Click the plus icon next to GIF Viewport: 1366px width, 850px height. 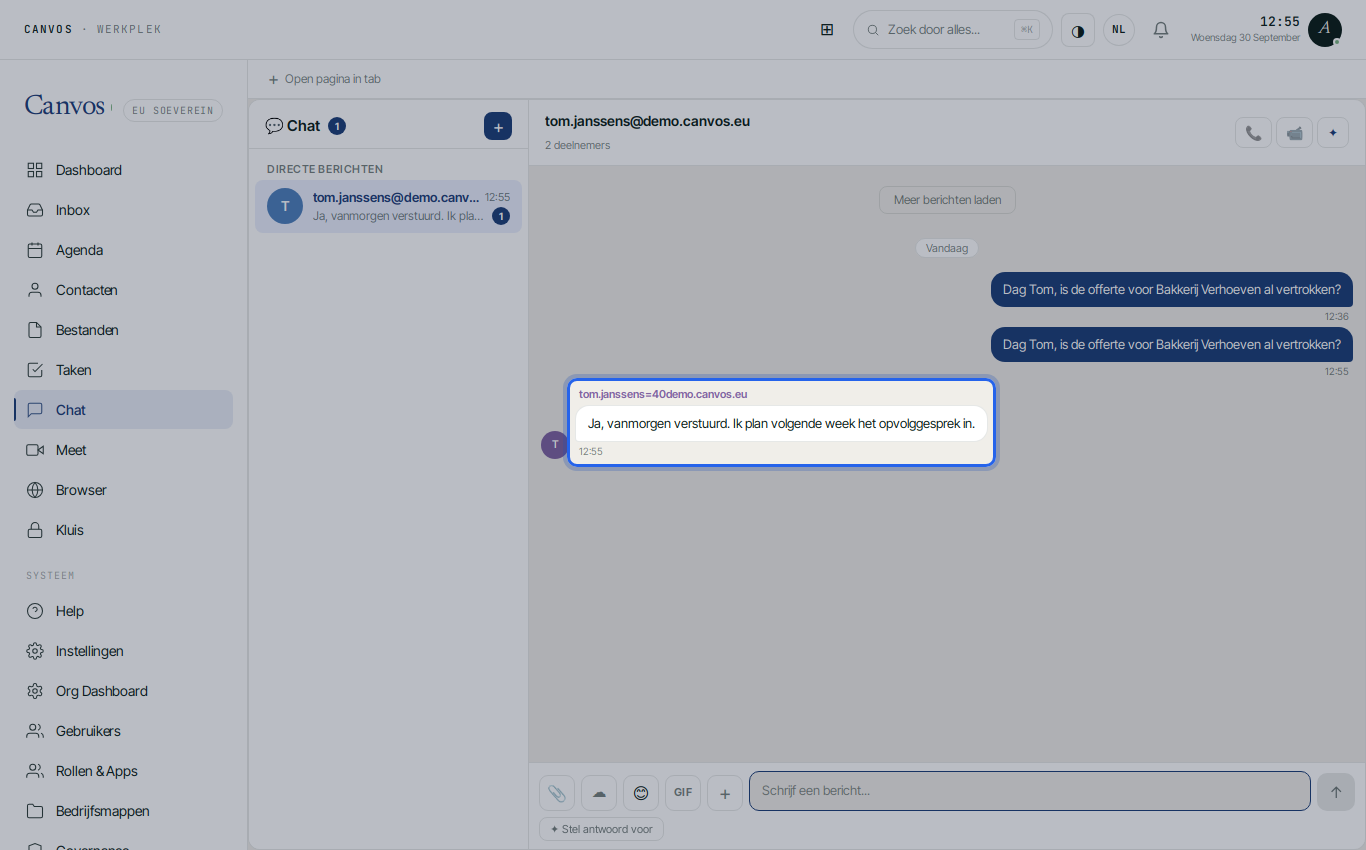coord(725,793)
